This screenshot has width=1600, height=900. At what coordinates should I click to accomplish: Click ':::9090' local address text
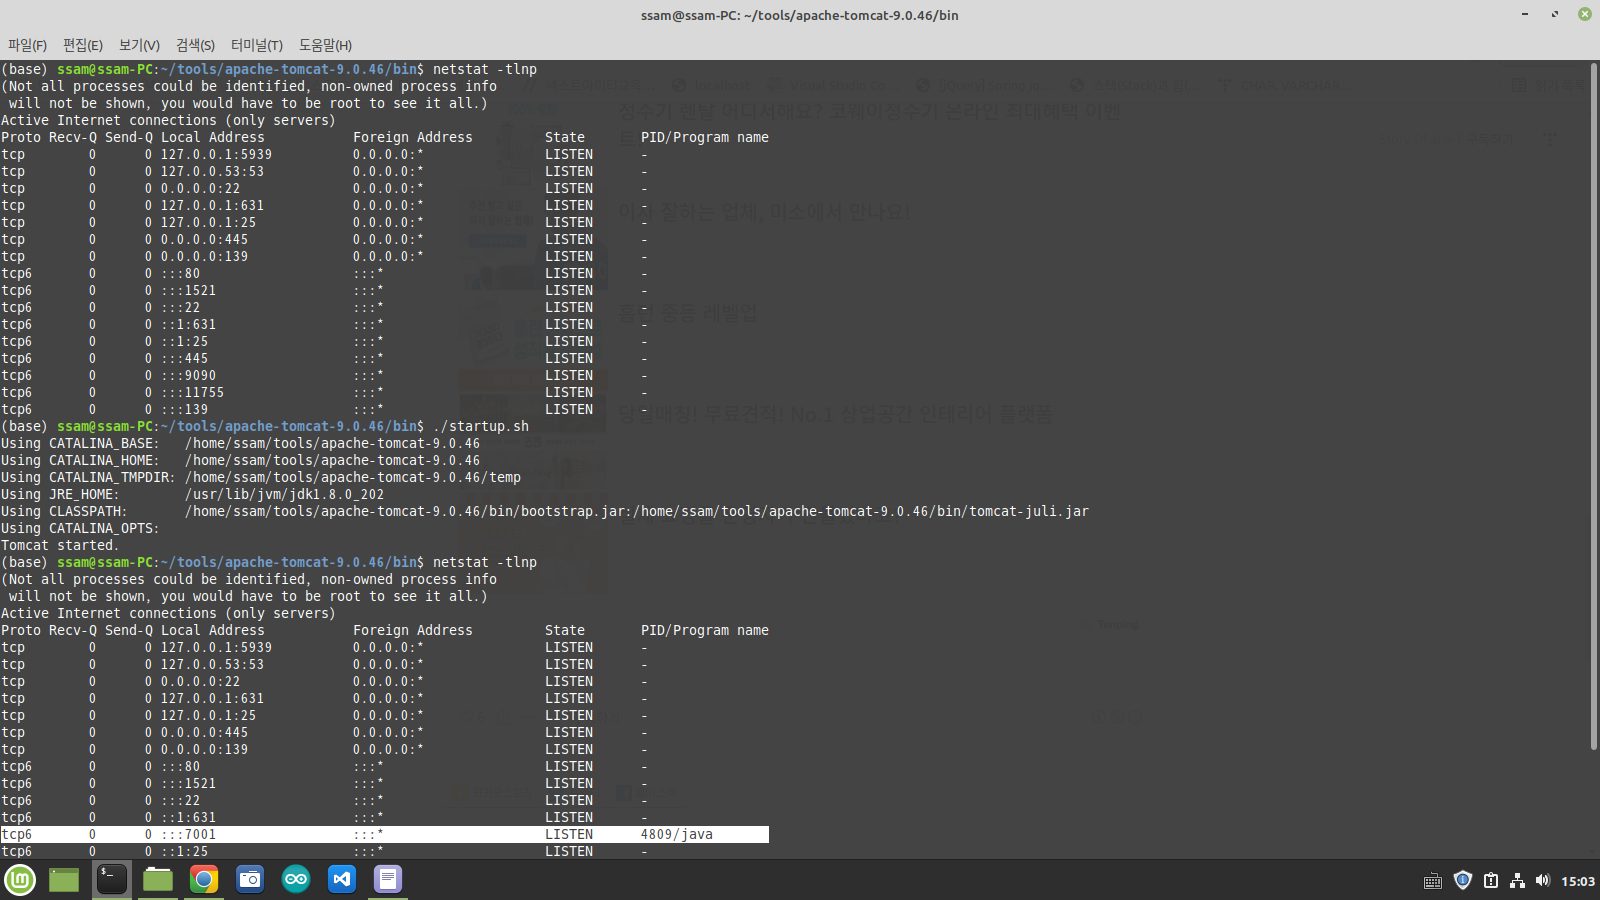click(x=188, y=375)
